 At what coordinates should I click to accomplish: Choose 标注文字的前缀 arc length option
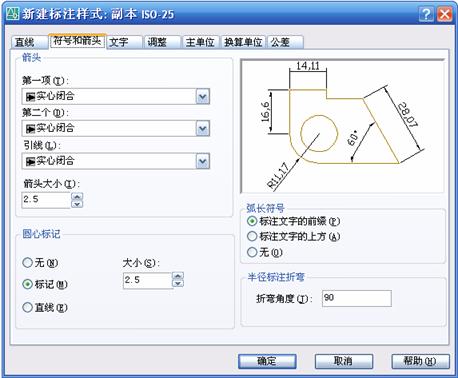click(x=293, y=221)
